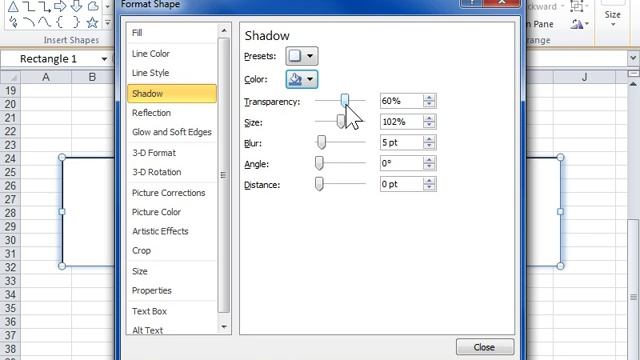
Task: Click the Angle slider thumb
Action: tap(319, 163)
